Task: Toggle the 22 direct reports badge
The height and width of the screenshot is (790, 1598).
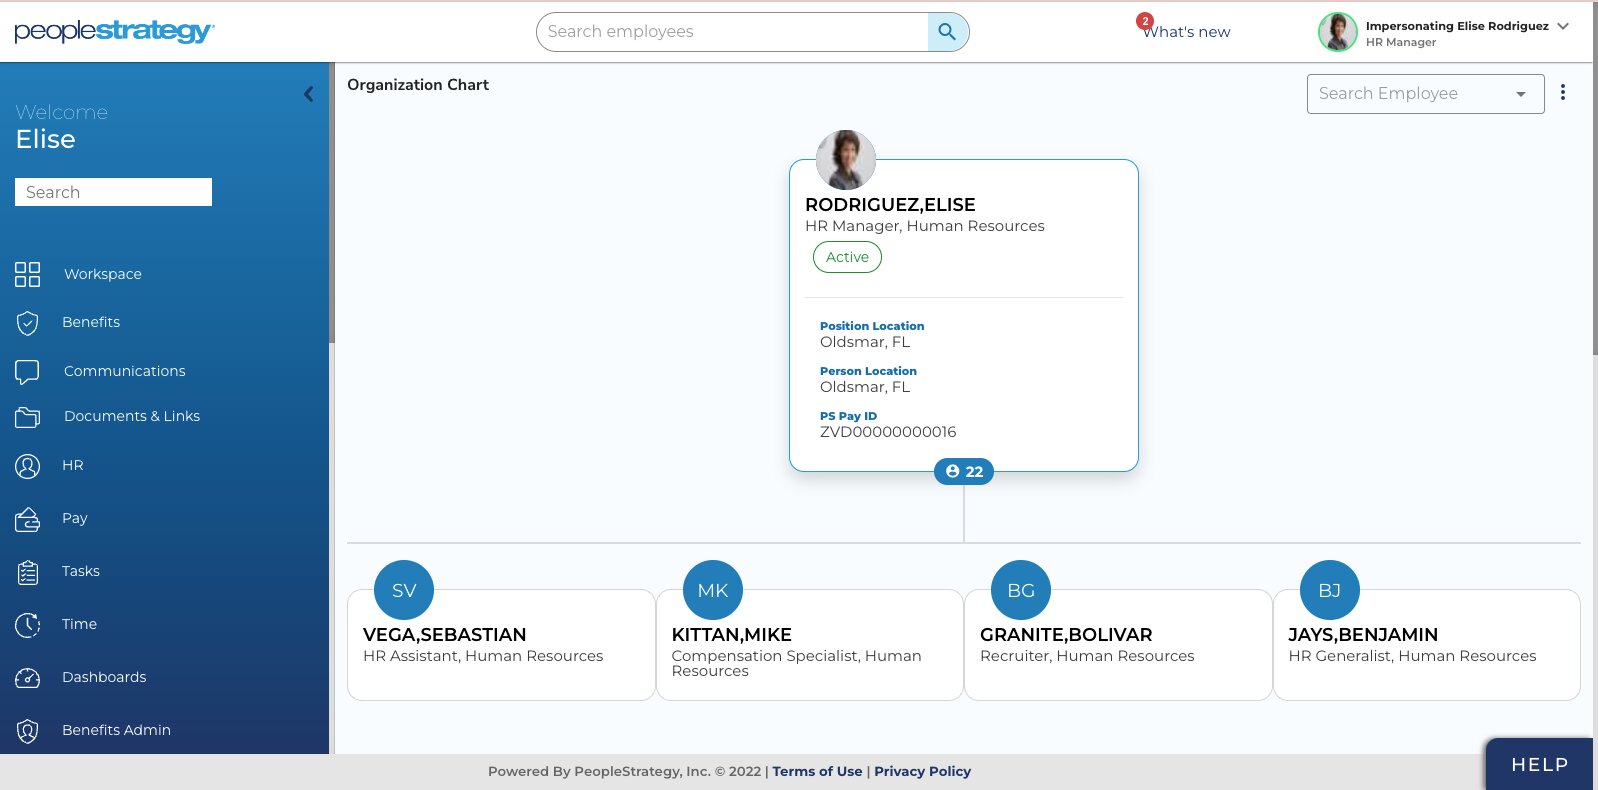Action: (964, 471)
